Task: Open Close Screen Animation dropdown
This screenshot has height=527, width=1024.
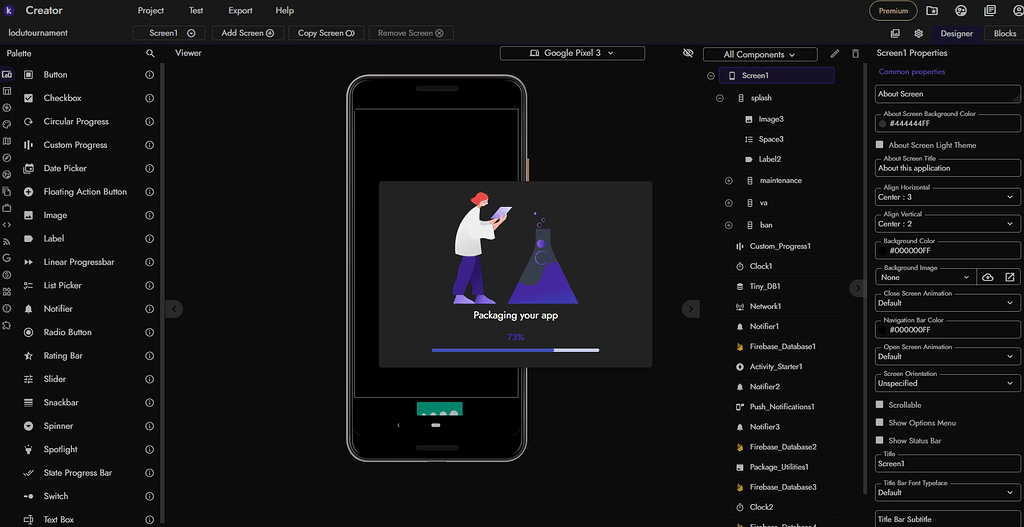Action: pos(947,303)
